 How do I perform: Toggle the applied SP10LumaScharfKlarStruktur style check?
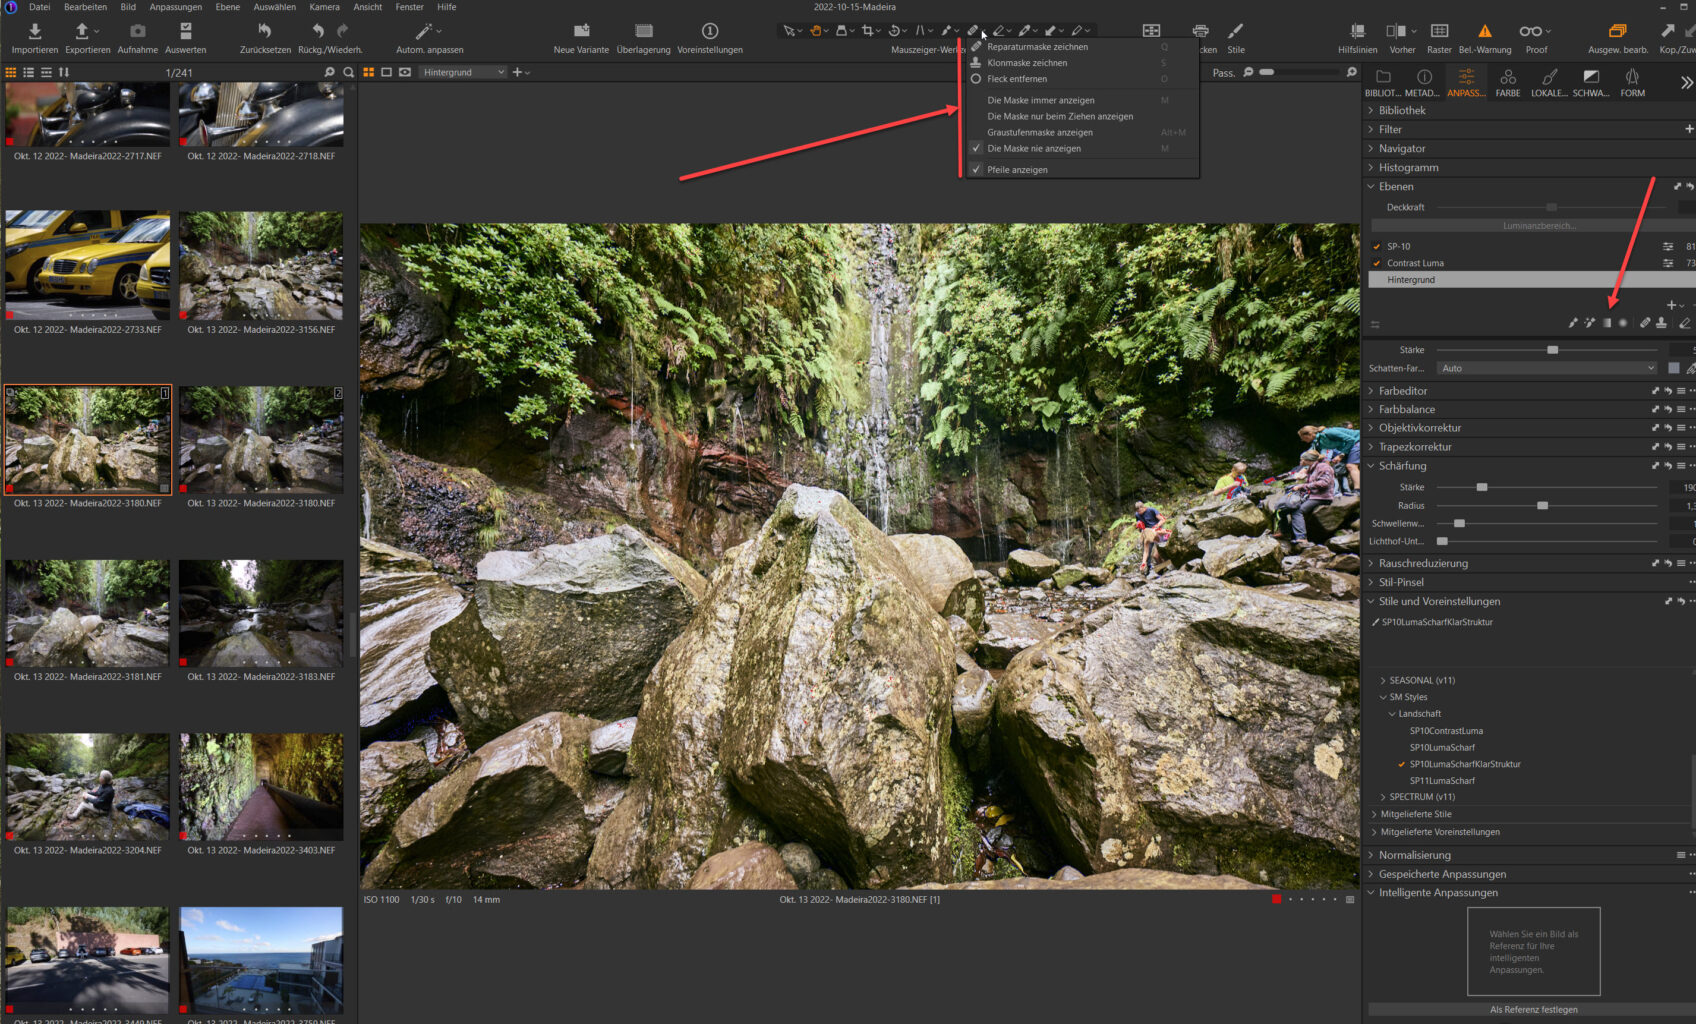(1401, 764)
